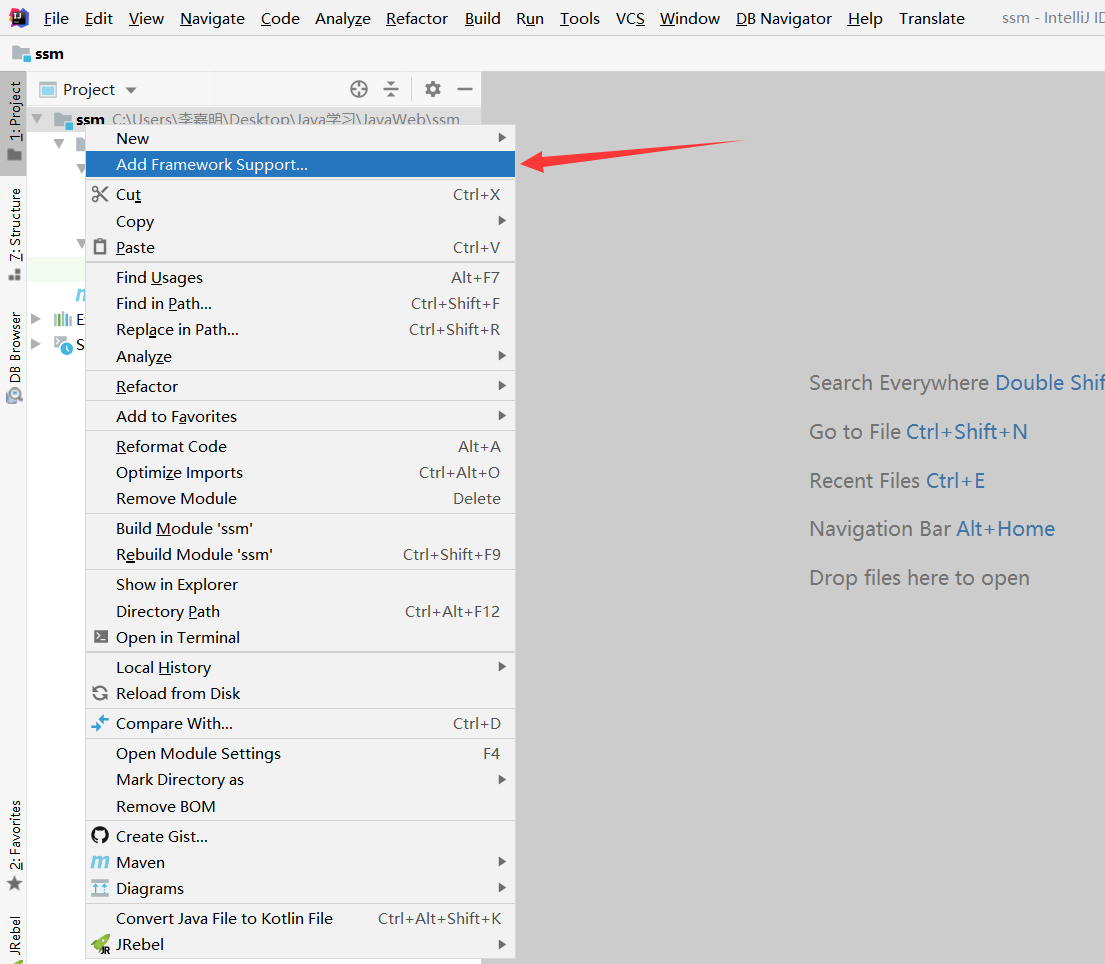Screen dimensions: 1105x964
Task: Click ssm in the navigation bar
Action: (49, 54)
